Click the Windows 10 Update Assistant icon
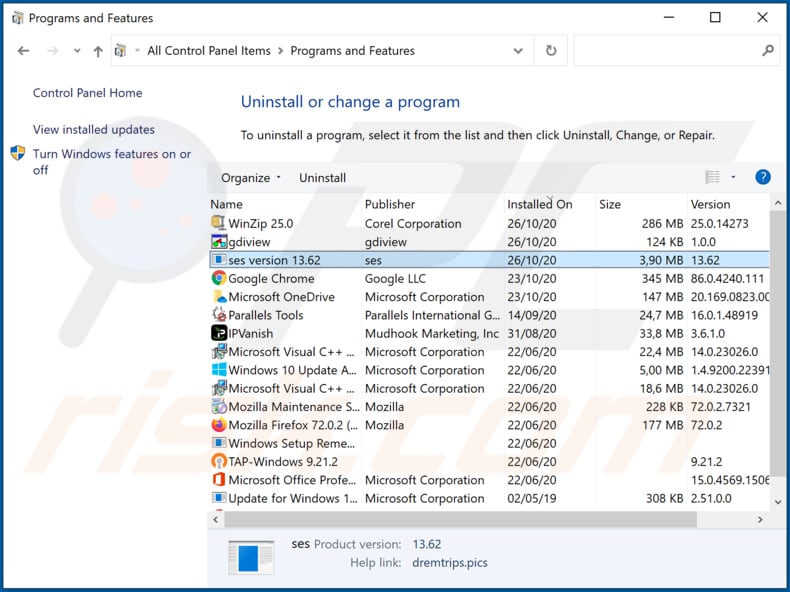 (x=219, y=370)
